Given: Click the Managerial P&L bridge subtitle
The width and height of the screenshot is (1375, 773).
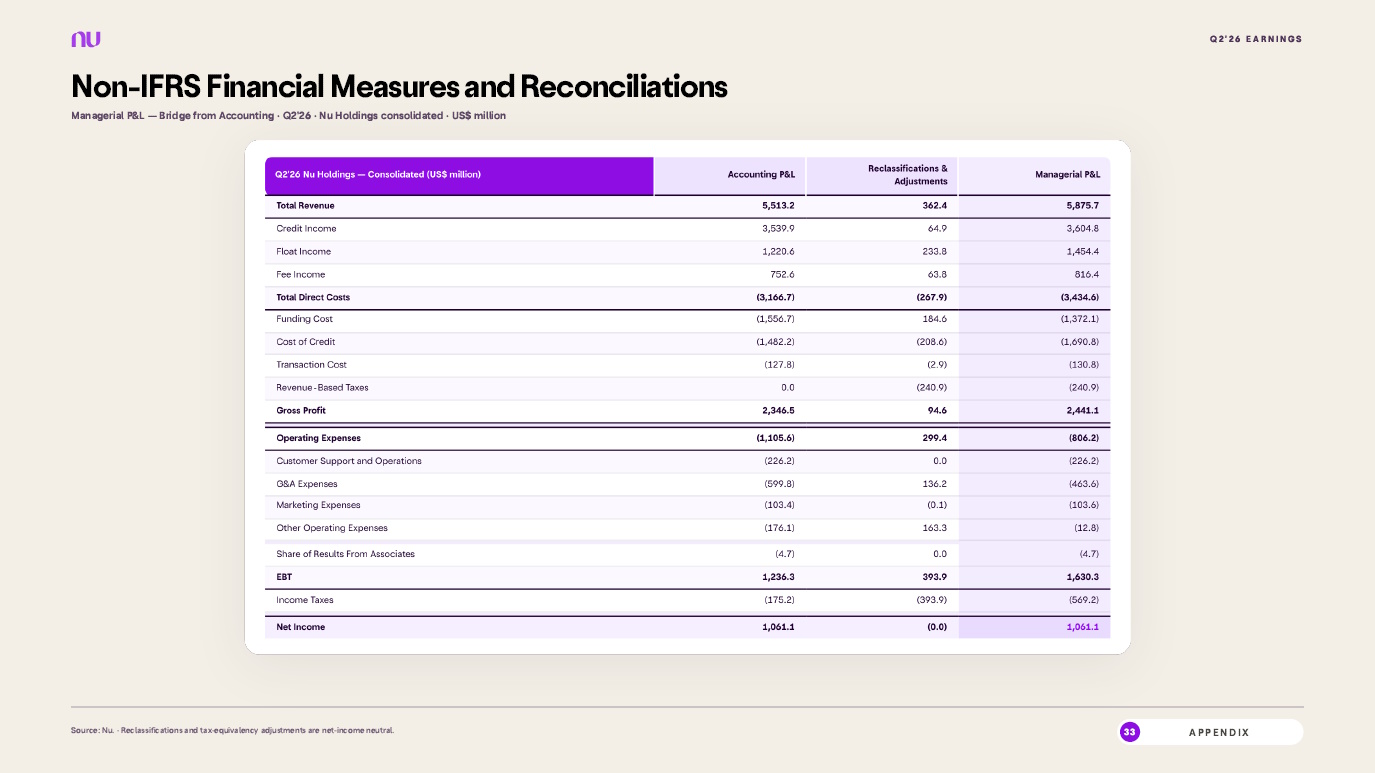Looking at the screenshot, I should click(288, 116).
